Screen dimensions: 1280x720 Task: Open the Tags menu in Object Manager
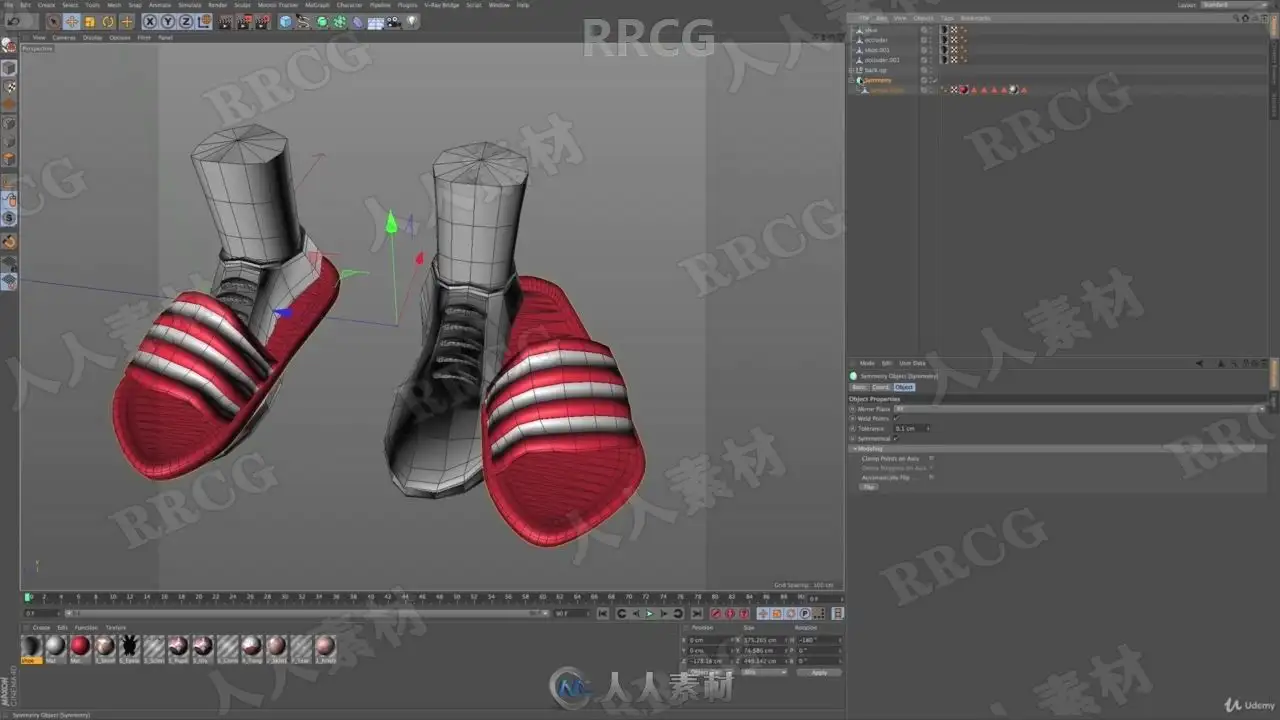947,18
